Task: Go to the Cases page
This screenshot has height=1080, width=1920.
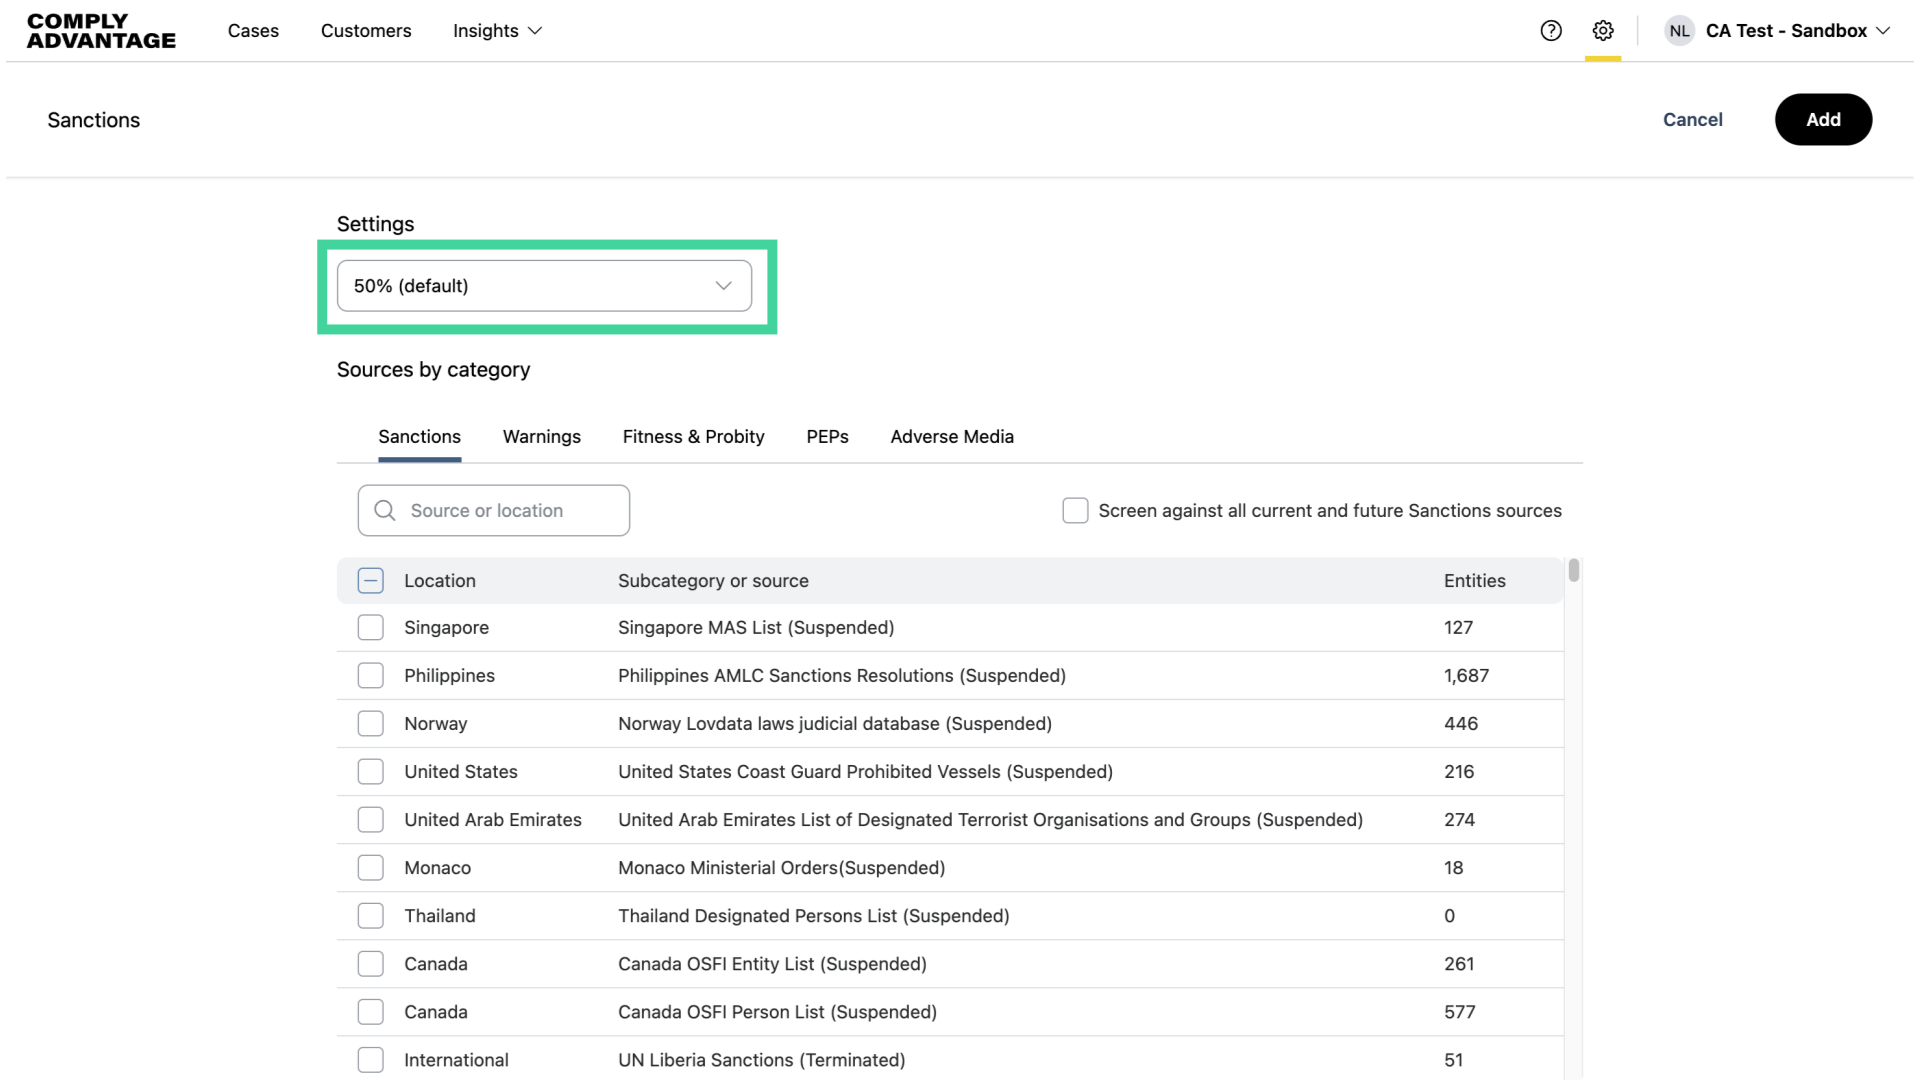Action: tap(253, 31)
